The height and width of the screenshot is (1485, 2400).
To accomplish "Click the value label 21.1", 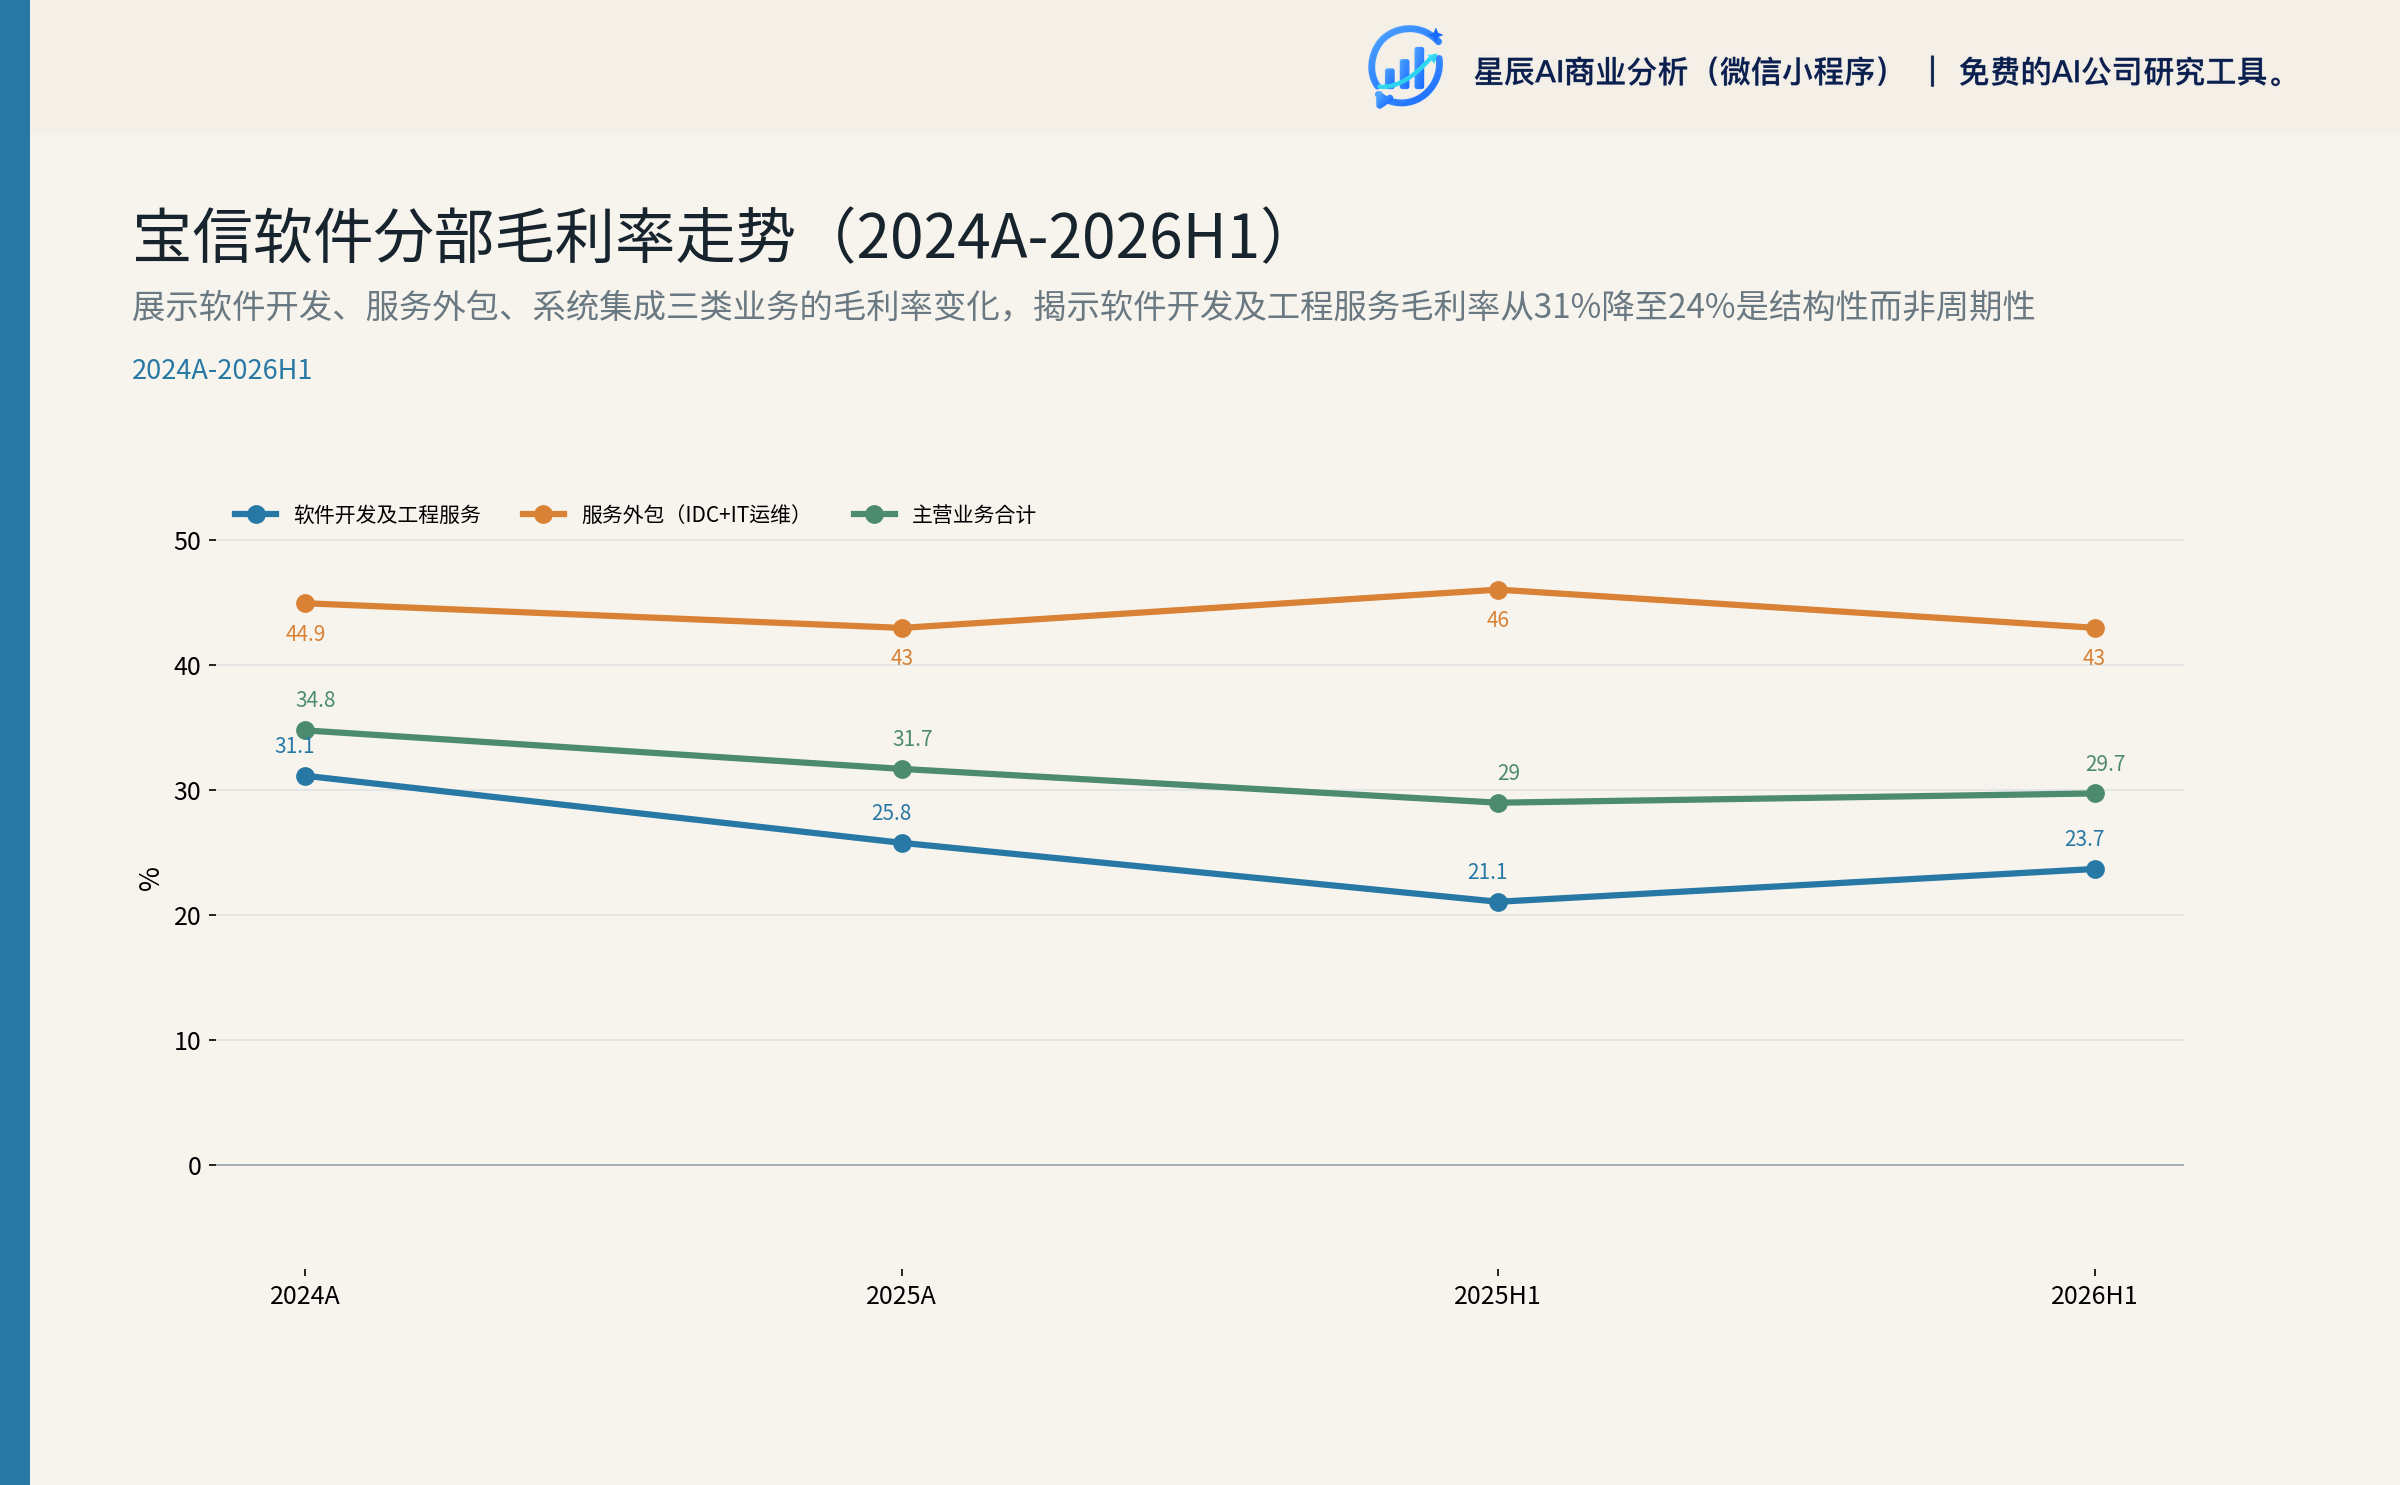I will pyautogui.click(x=1487, y=871).
